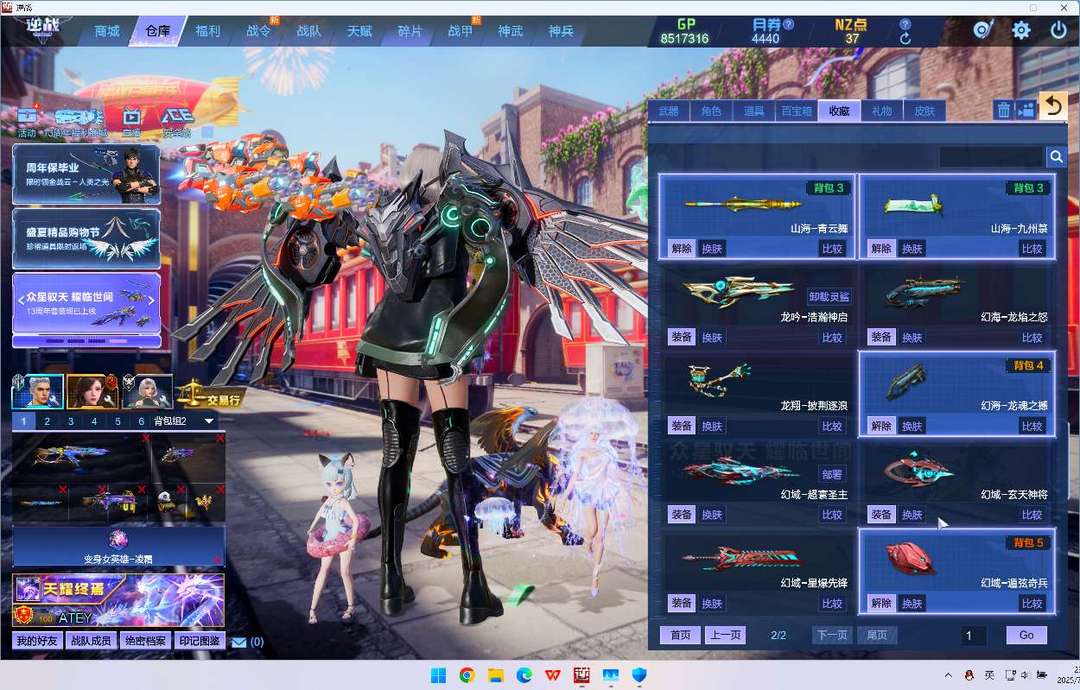Show hidden system tray icons

click(x=948, y=675)
